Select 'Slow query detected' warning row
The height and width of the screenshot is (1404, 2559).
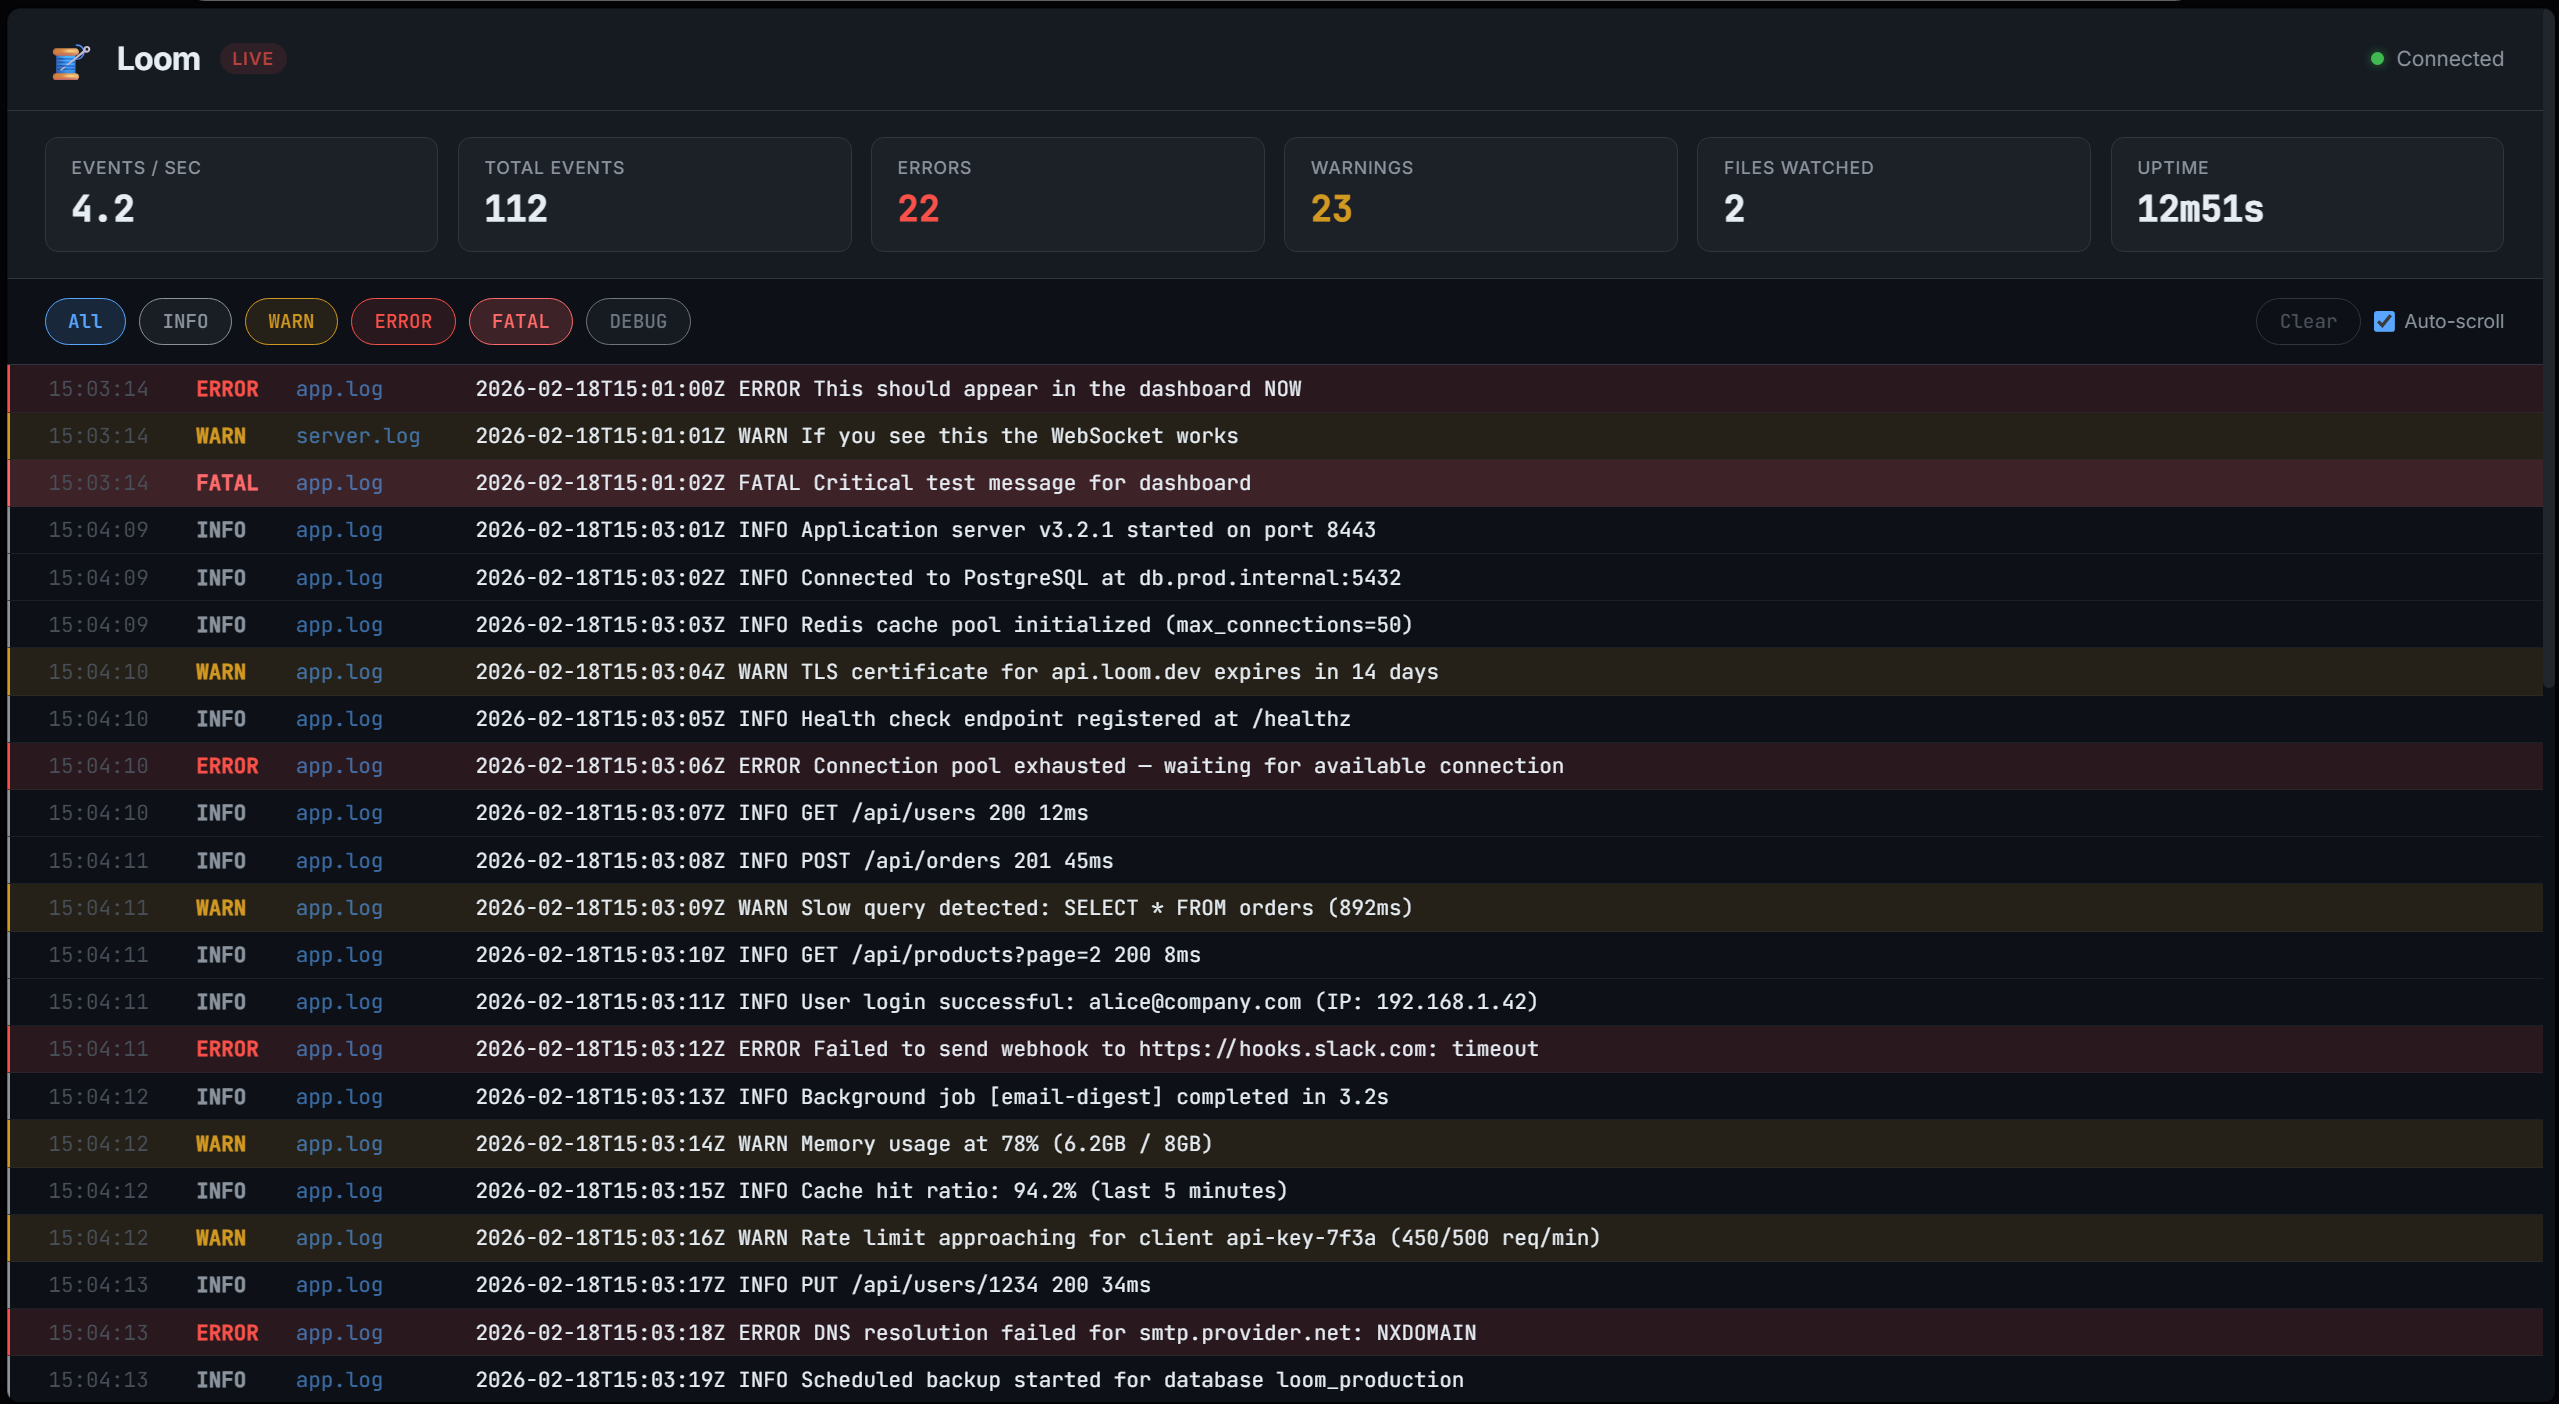(x=1275, y=908)
